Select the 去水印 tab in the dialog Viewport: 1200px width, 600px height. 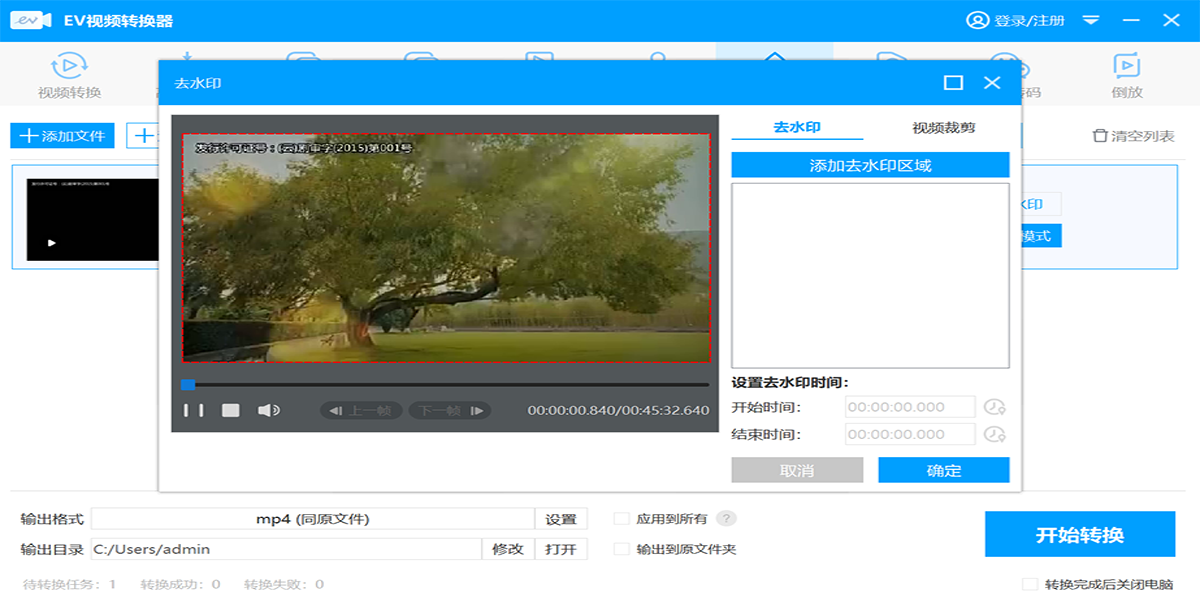click(x=797, y=128)
